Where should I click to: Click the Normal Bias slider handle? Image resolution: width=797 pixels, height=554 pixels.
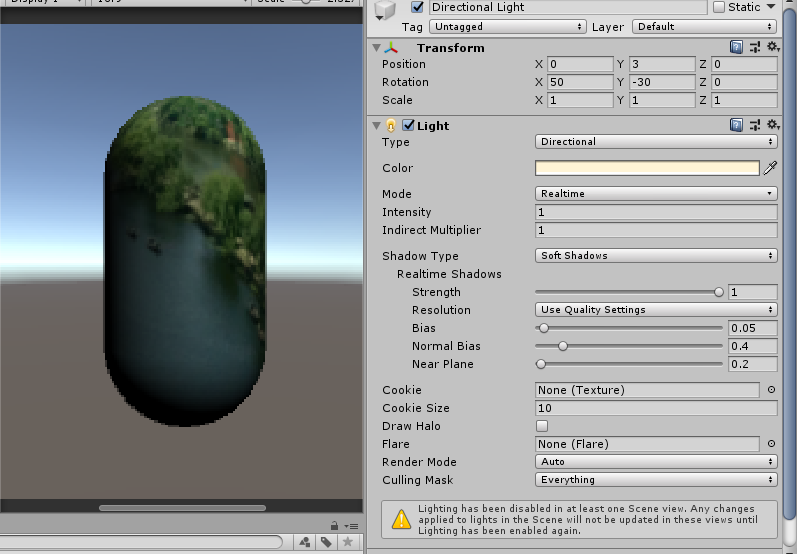tap(562, 346)
